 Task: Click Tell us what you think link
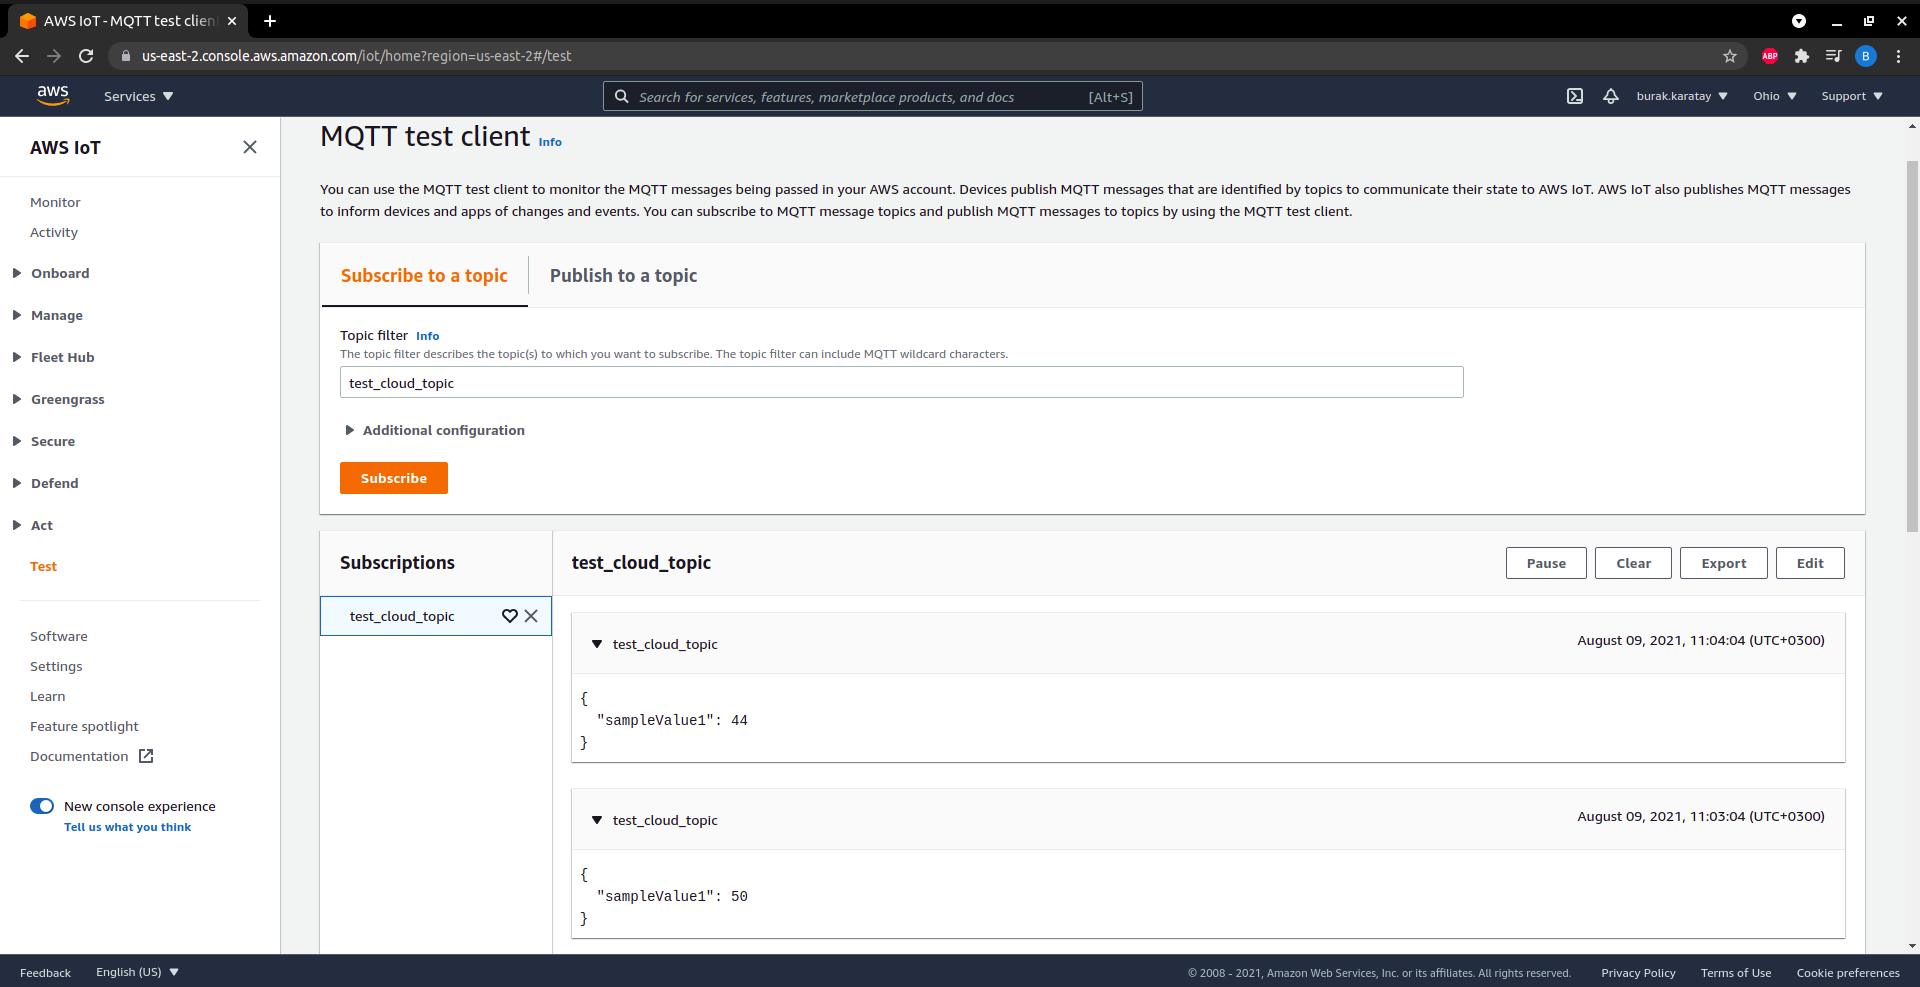128,827
